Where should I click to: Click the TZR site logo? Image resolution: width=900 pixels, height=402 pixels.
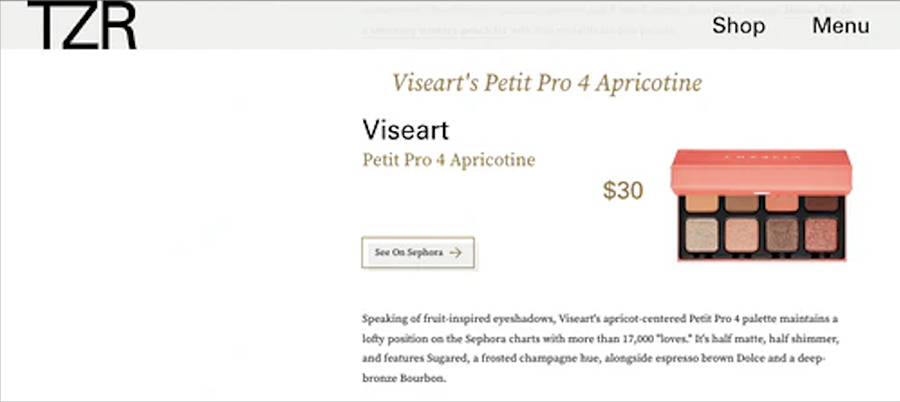[82, 26]
